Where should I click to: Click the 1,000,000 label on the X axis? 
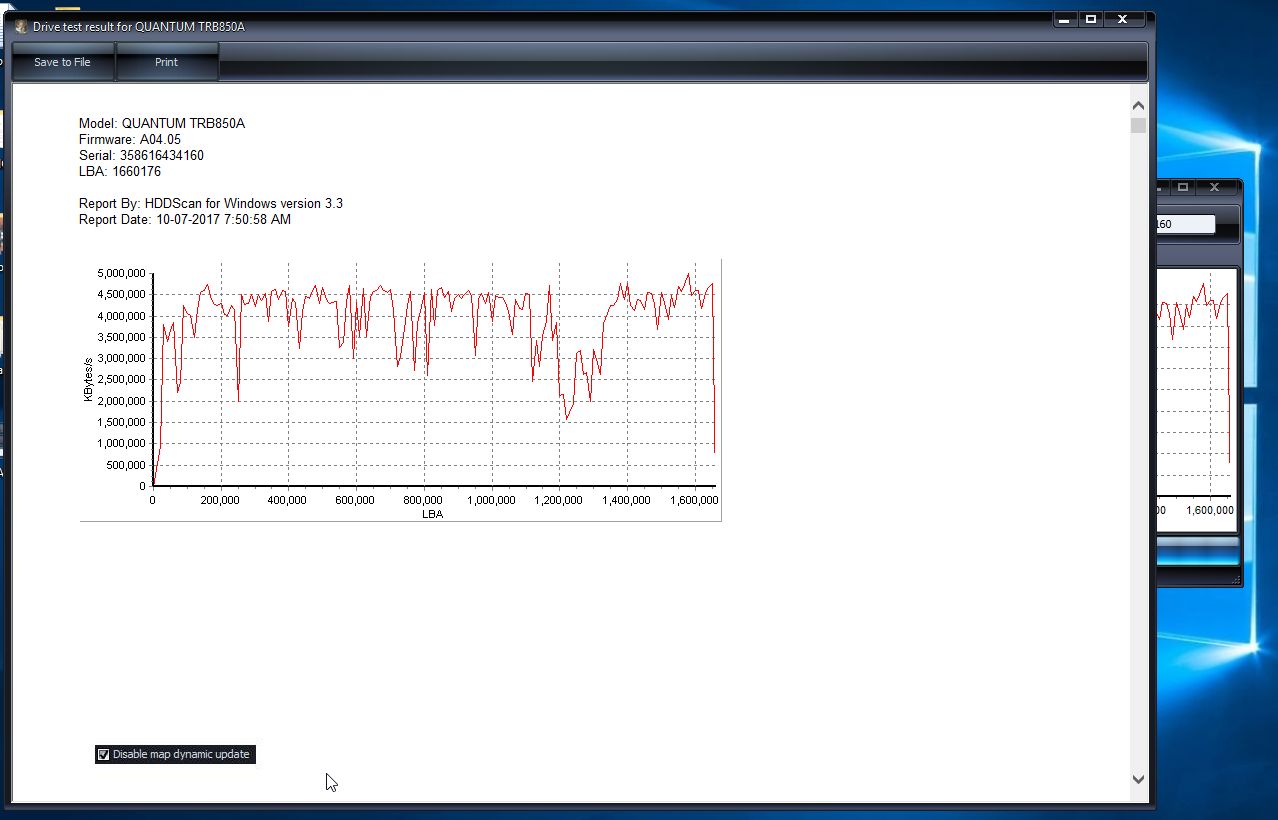pyautogui.click(x=491, y=500)
